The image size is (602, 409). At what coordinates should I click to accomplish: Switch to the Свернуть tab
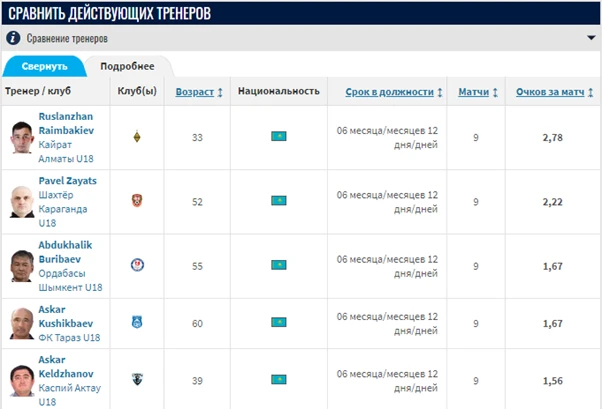click(x=42, y=66)
